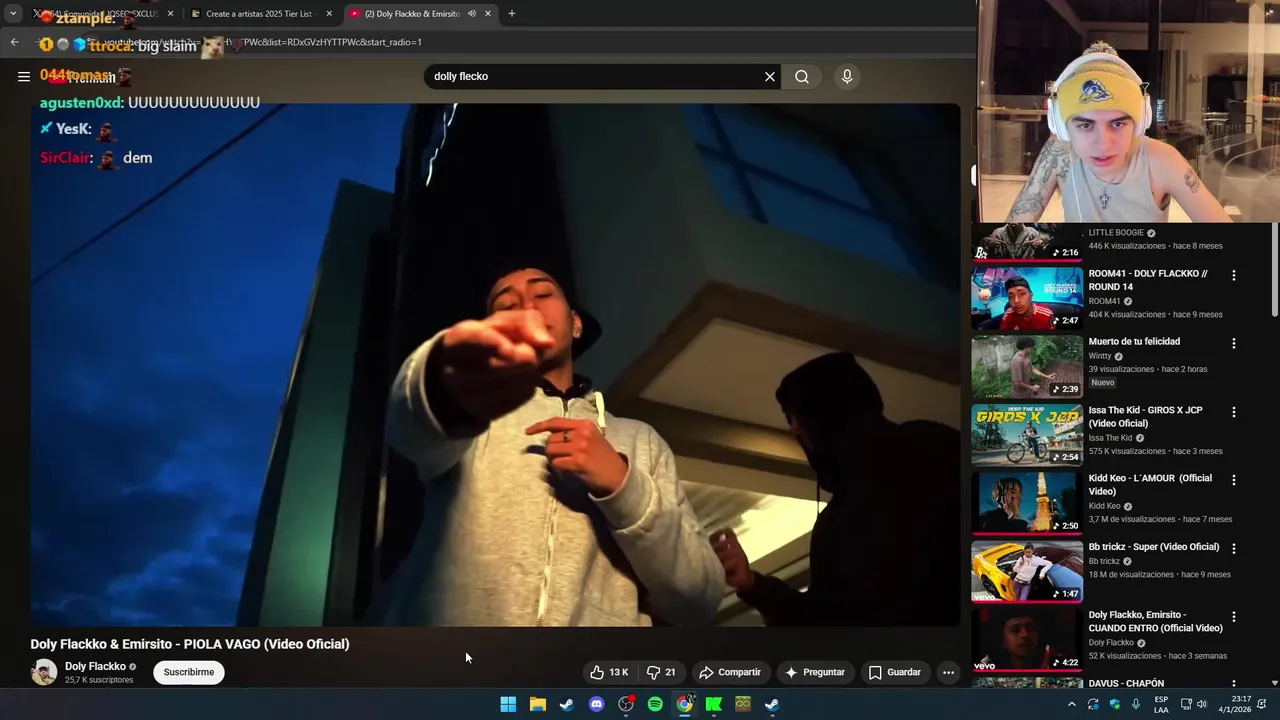Play Issa The Kid GIROS X JCP thumbnail
The width and height of the screenshot is (1280, 720).
1027,435
